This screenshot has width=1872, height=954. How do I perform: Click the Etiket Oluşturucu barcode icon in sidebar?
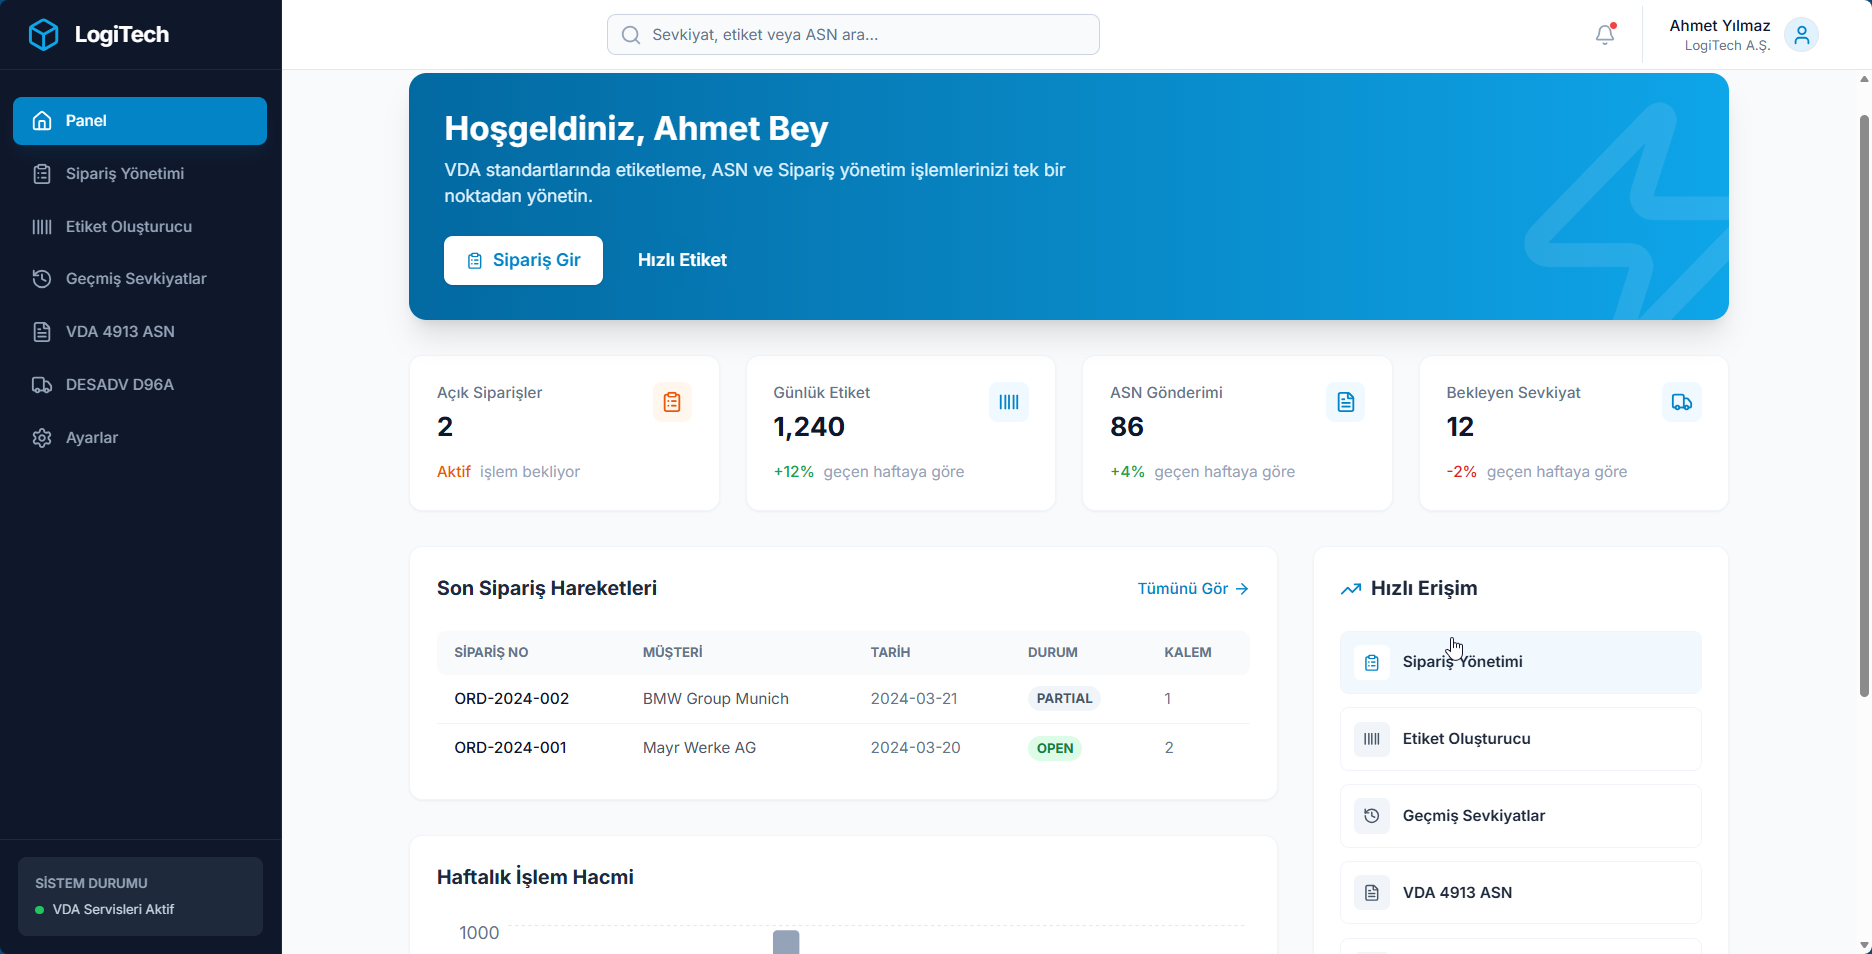[42, 227]
